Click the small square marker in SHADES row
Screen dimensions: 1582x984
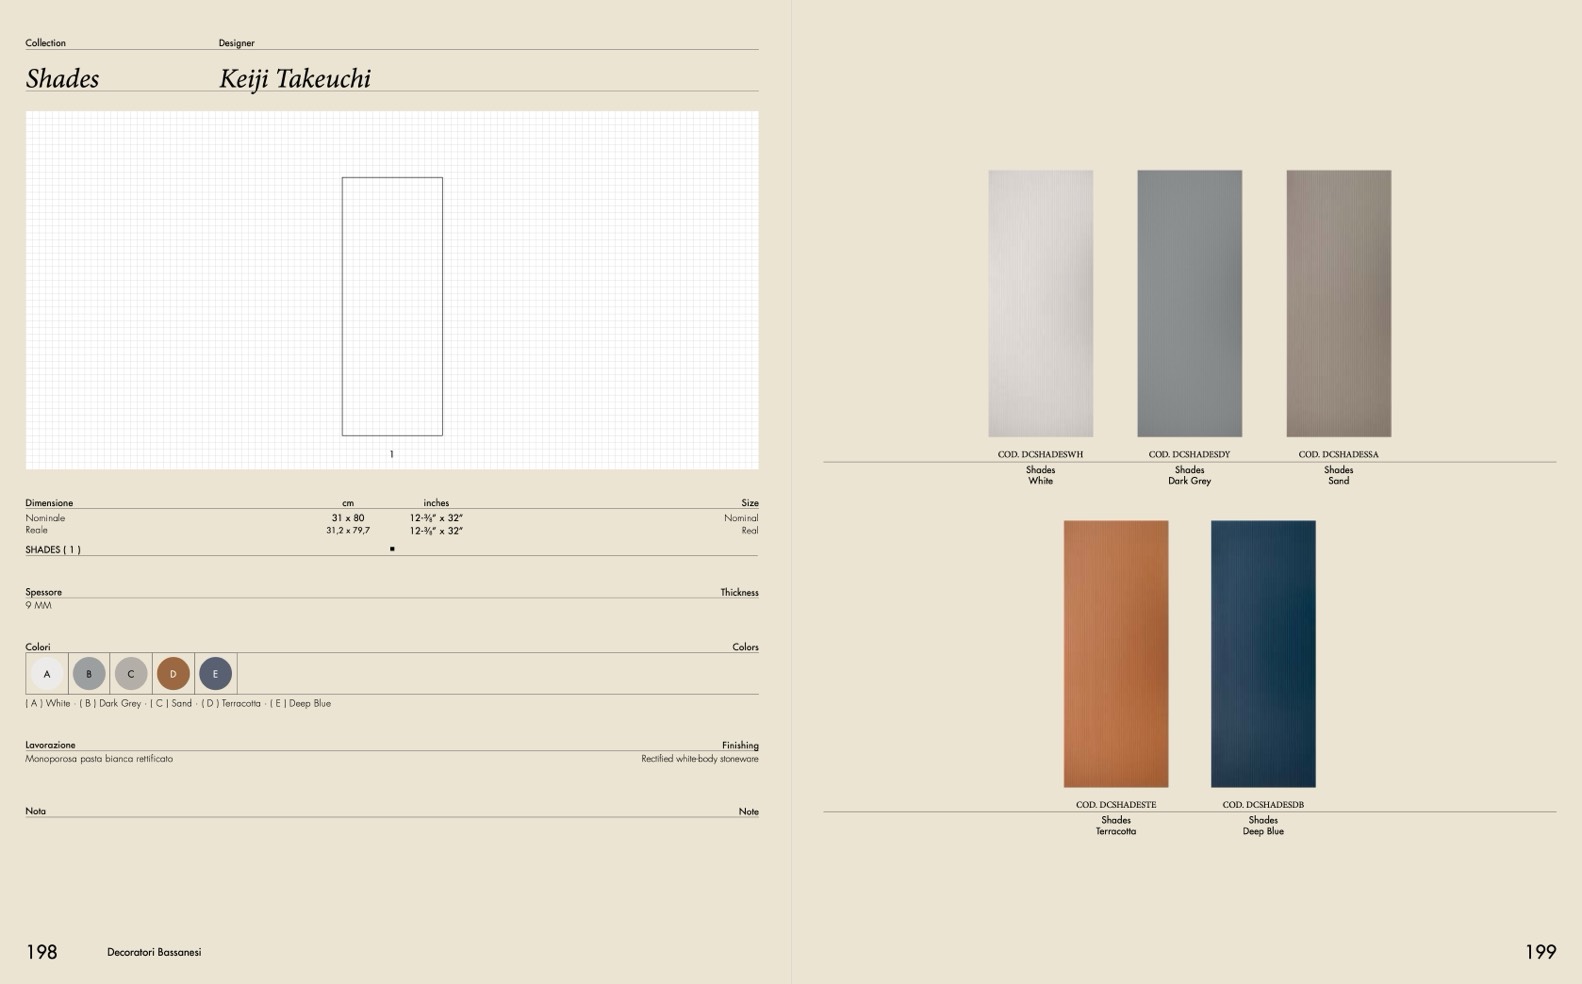coord(392,549)
